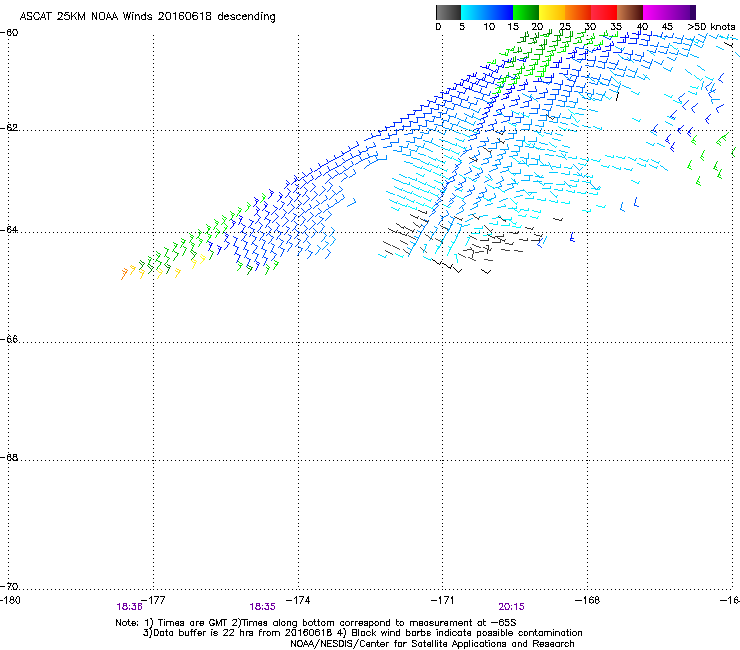Click the purple pass time '18:35'

(262, 607)
